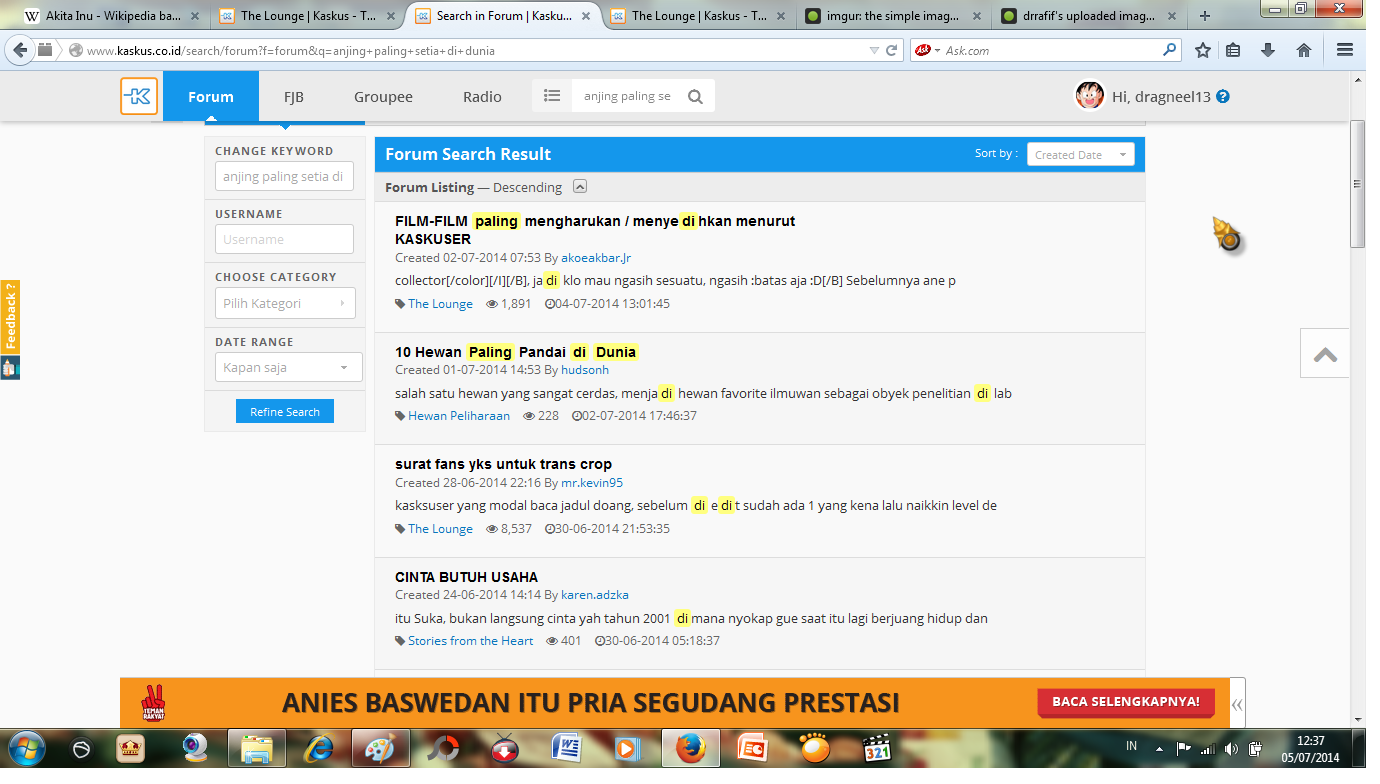Open Internet Explorer from taskbar
Screen dimensions: 1380x784
[319, 748]
